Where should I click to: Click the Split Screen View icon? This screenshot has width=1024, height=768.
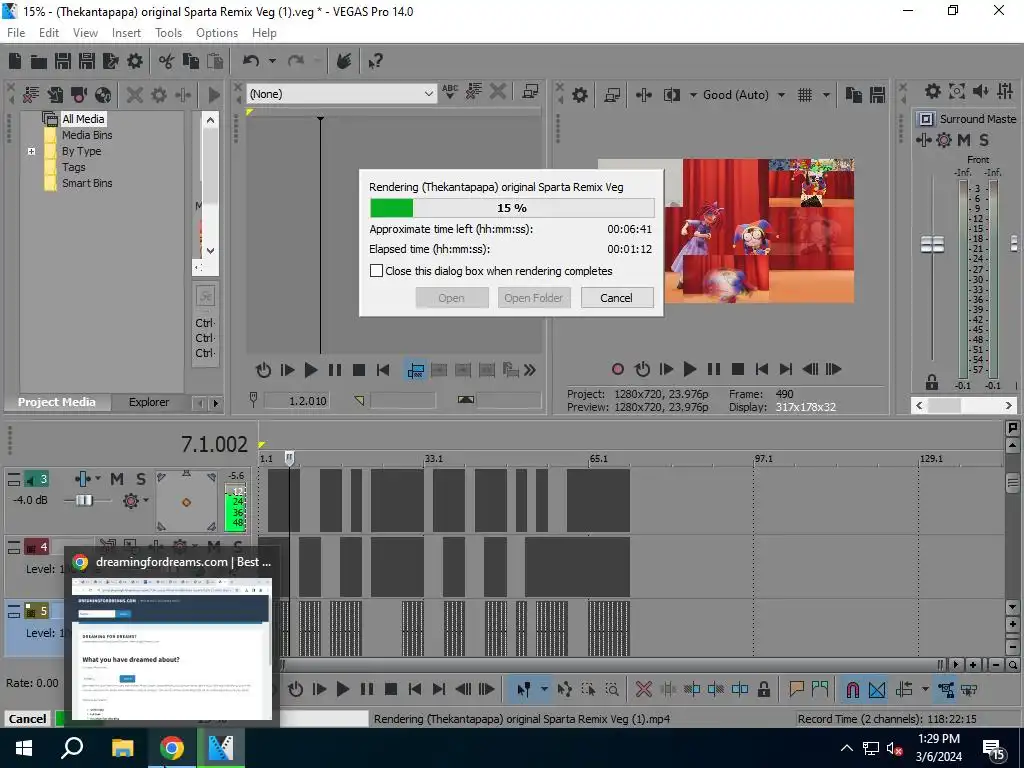point(671,95)
